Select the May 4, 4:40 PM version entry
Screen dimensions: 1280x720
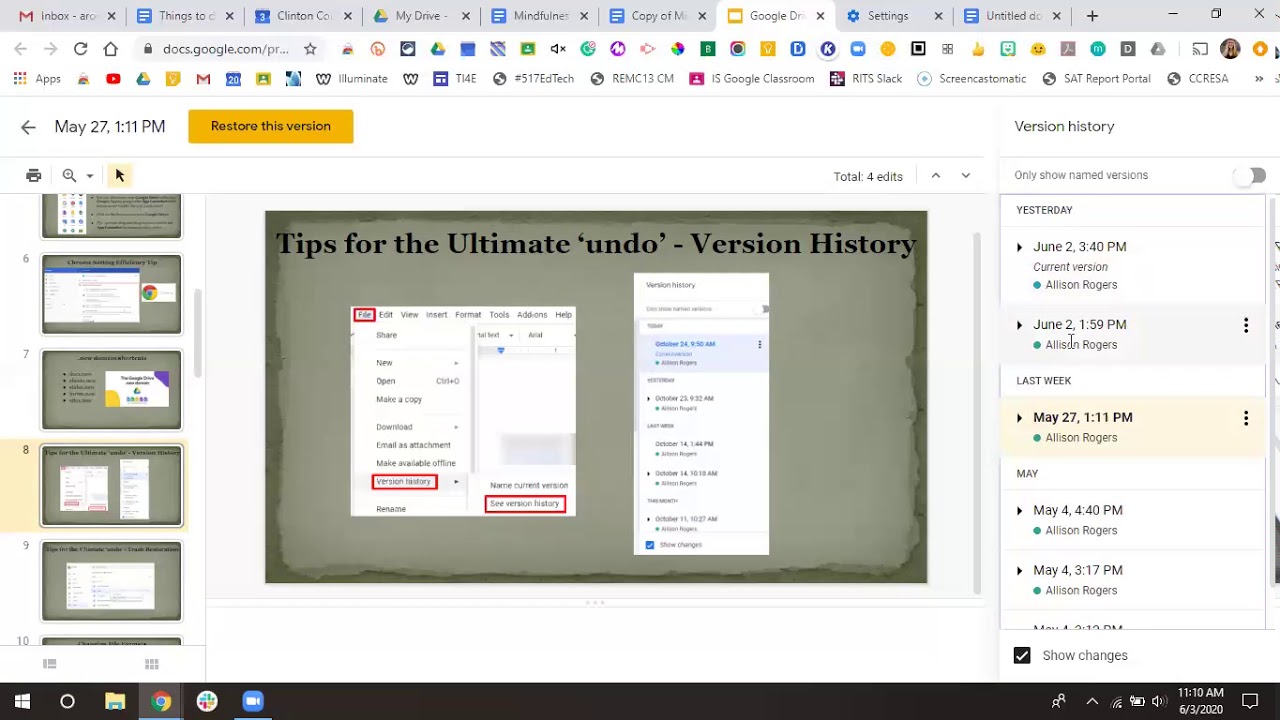[1132, 520]
